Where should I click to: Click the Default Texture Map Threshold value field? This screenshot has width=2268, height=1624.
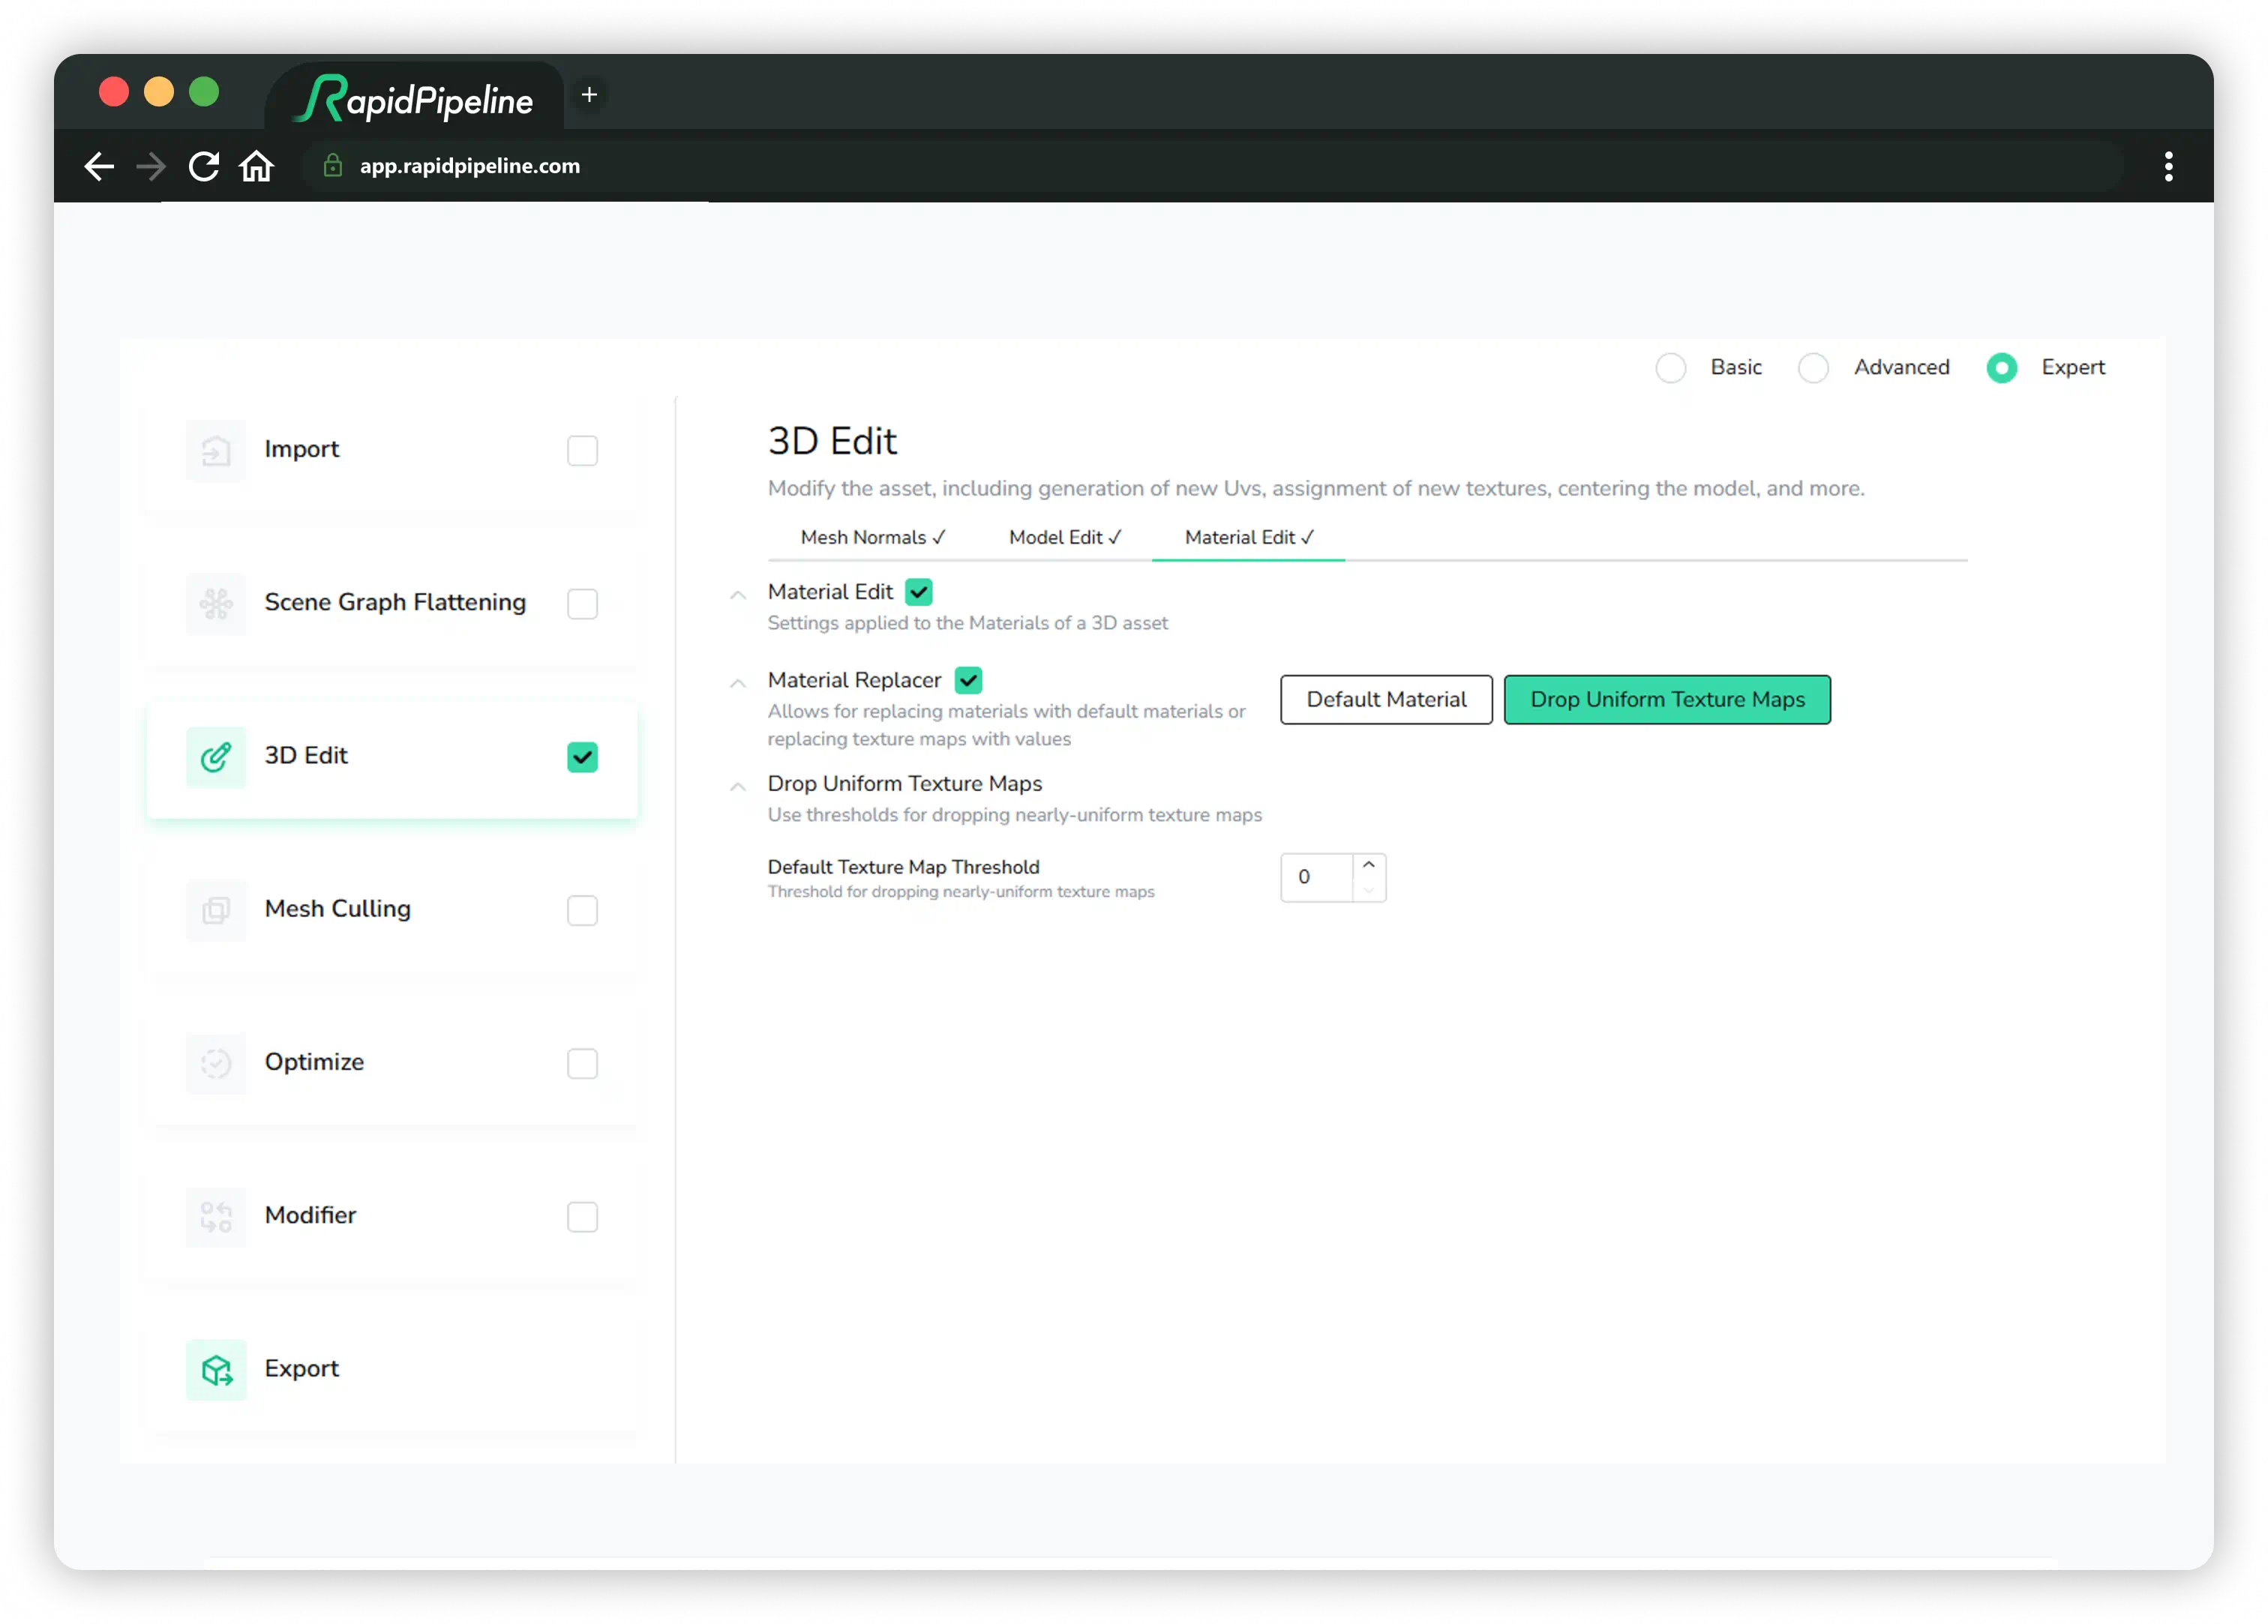pyautogui.click(x=1316, y=877)
